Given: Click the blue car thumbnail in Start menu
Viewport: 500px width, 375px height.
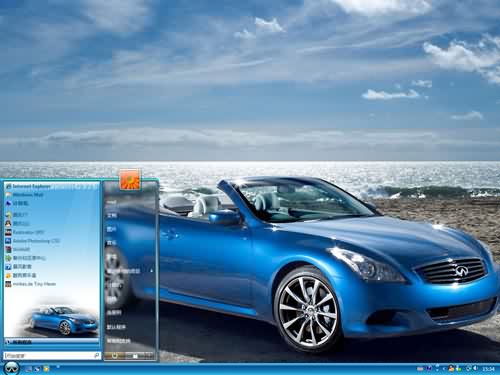Looking at the screenshot, I should click(x=63, y=321).
